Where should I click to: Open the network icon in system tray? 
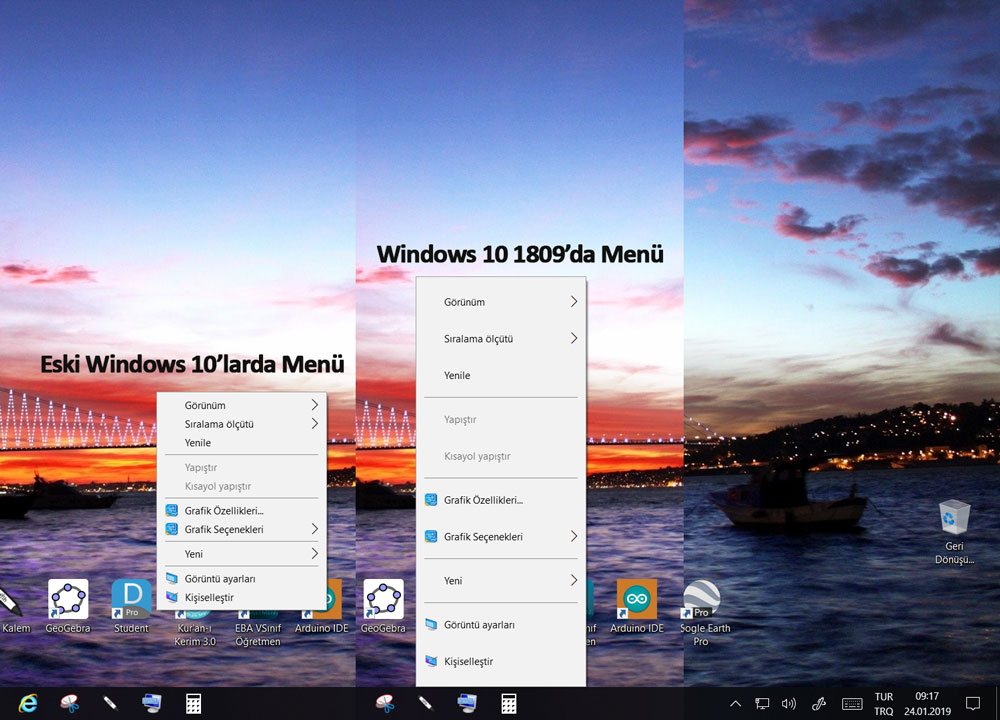[761, 703]
